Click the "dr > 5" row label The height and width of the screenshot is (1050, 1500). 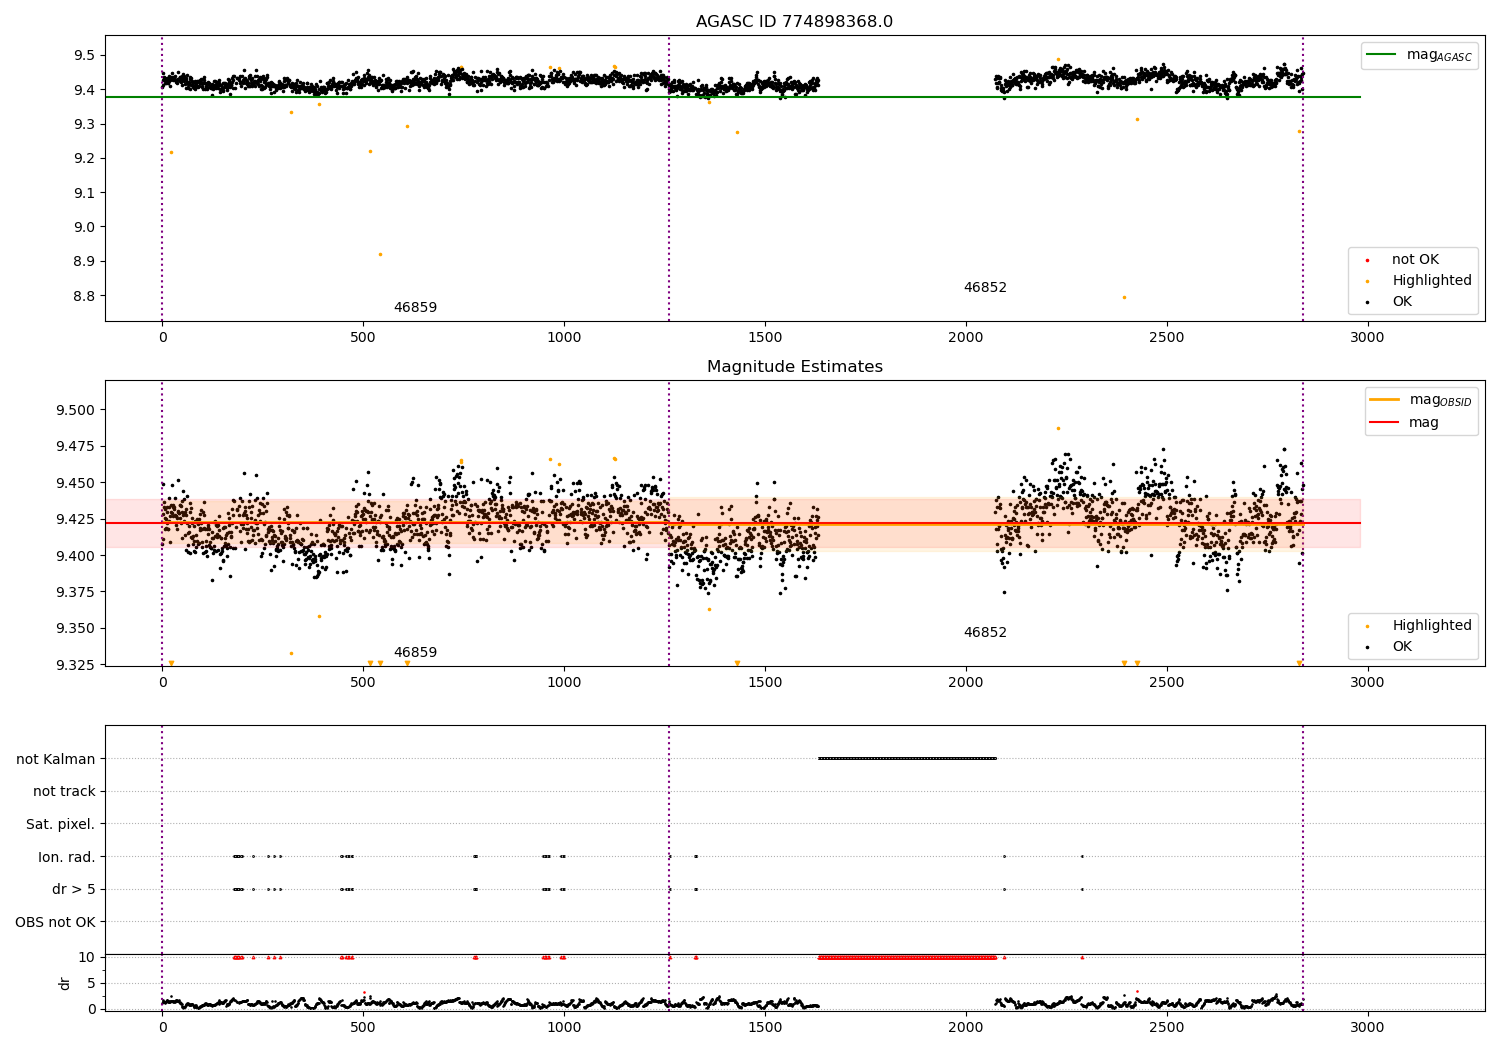[74, 890]
